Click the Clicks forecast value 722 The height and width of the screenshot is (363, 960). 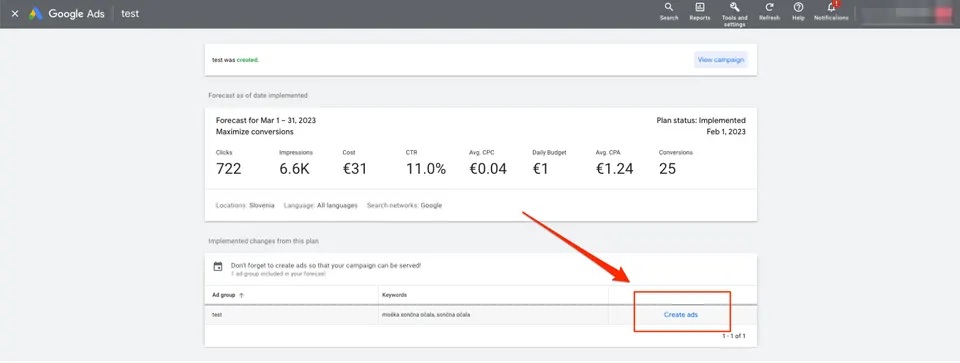pos(229,169)
